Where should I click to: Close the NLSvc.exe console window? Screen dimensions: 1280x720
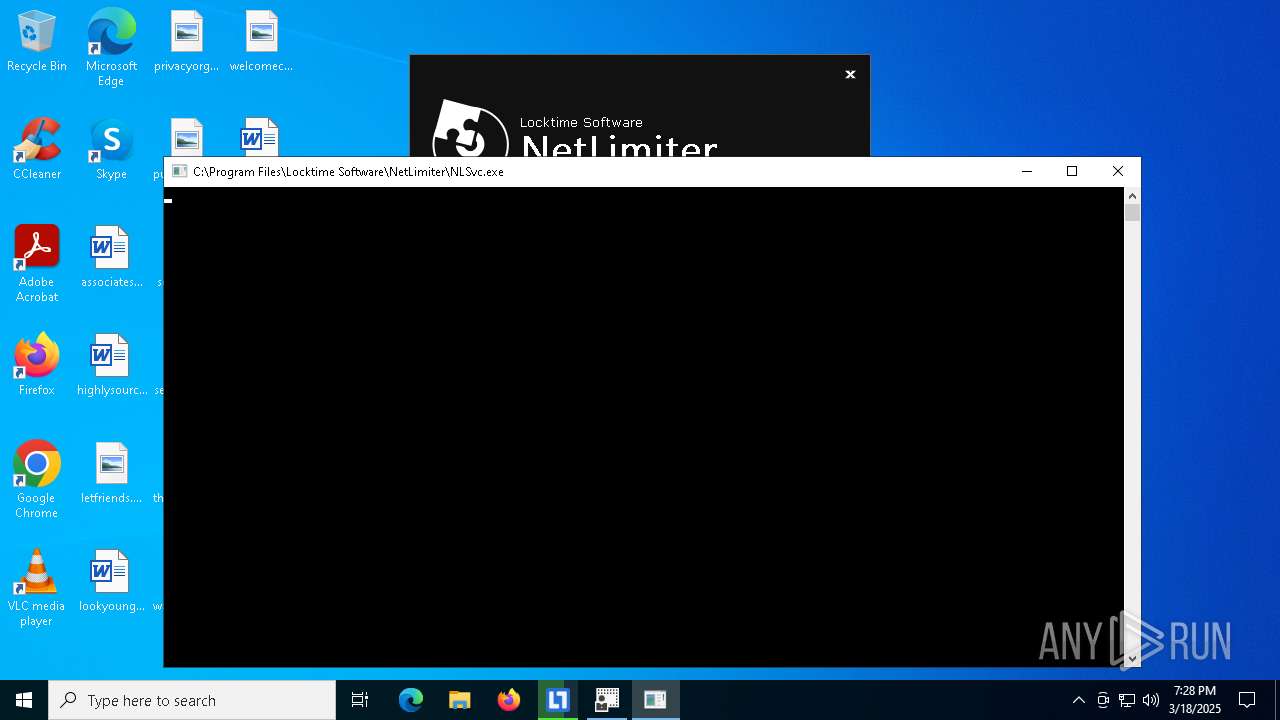[x=1118, y=171]
